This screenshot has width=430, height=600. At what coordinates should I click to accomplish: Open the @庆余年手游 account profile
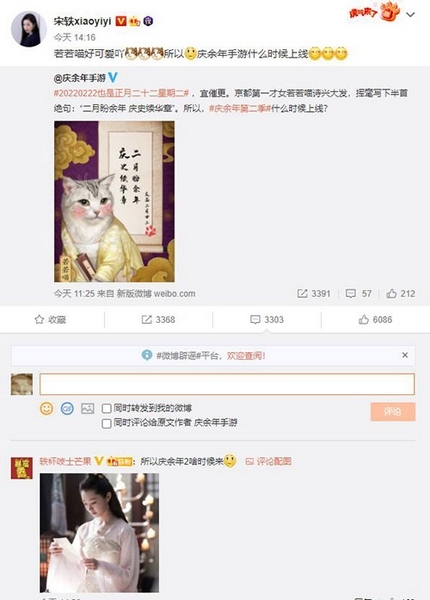(80, 78)
